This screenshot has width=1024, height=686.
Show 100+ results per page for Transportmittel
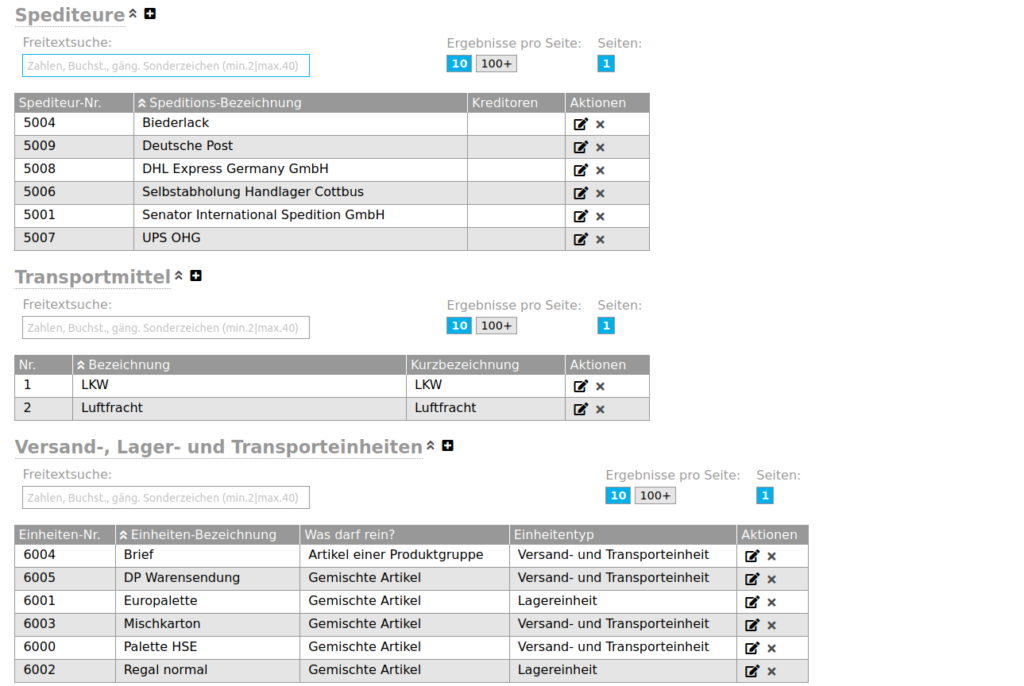click(x=496, y=325)
